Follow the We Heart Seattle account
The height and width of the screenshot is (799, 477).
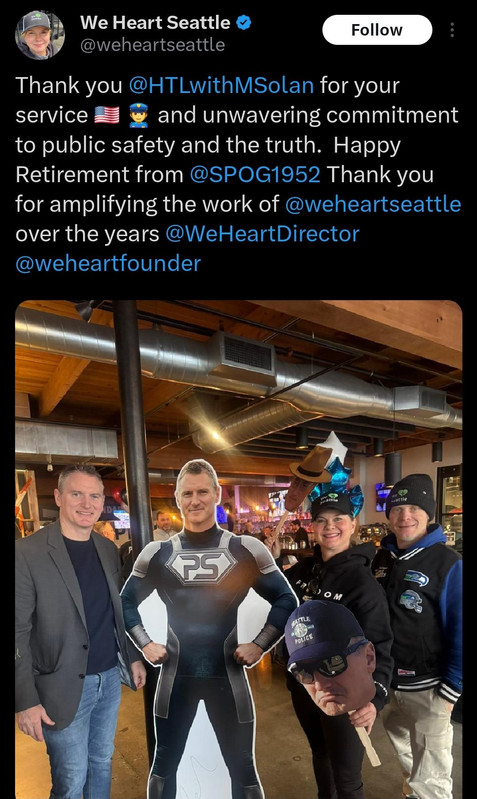[377, 30]
